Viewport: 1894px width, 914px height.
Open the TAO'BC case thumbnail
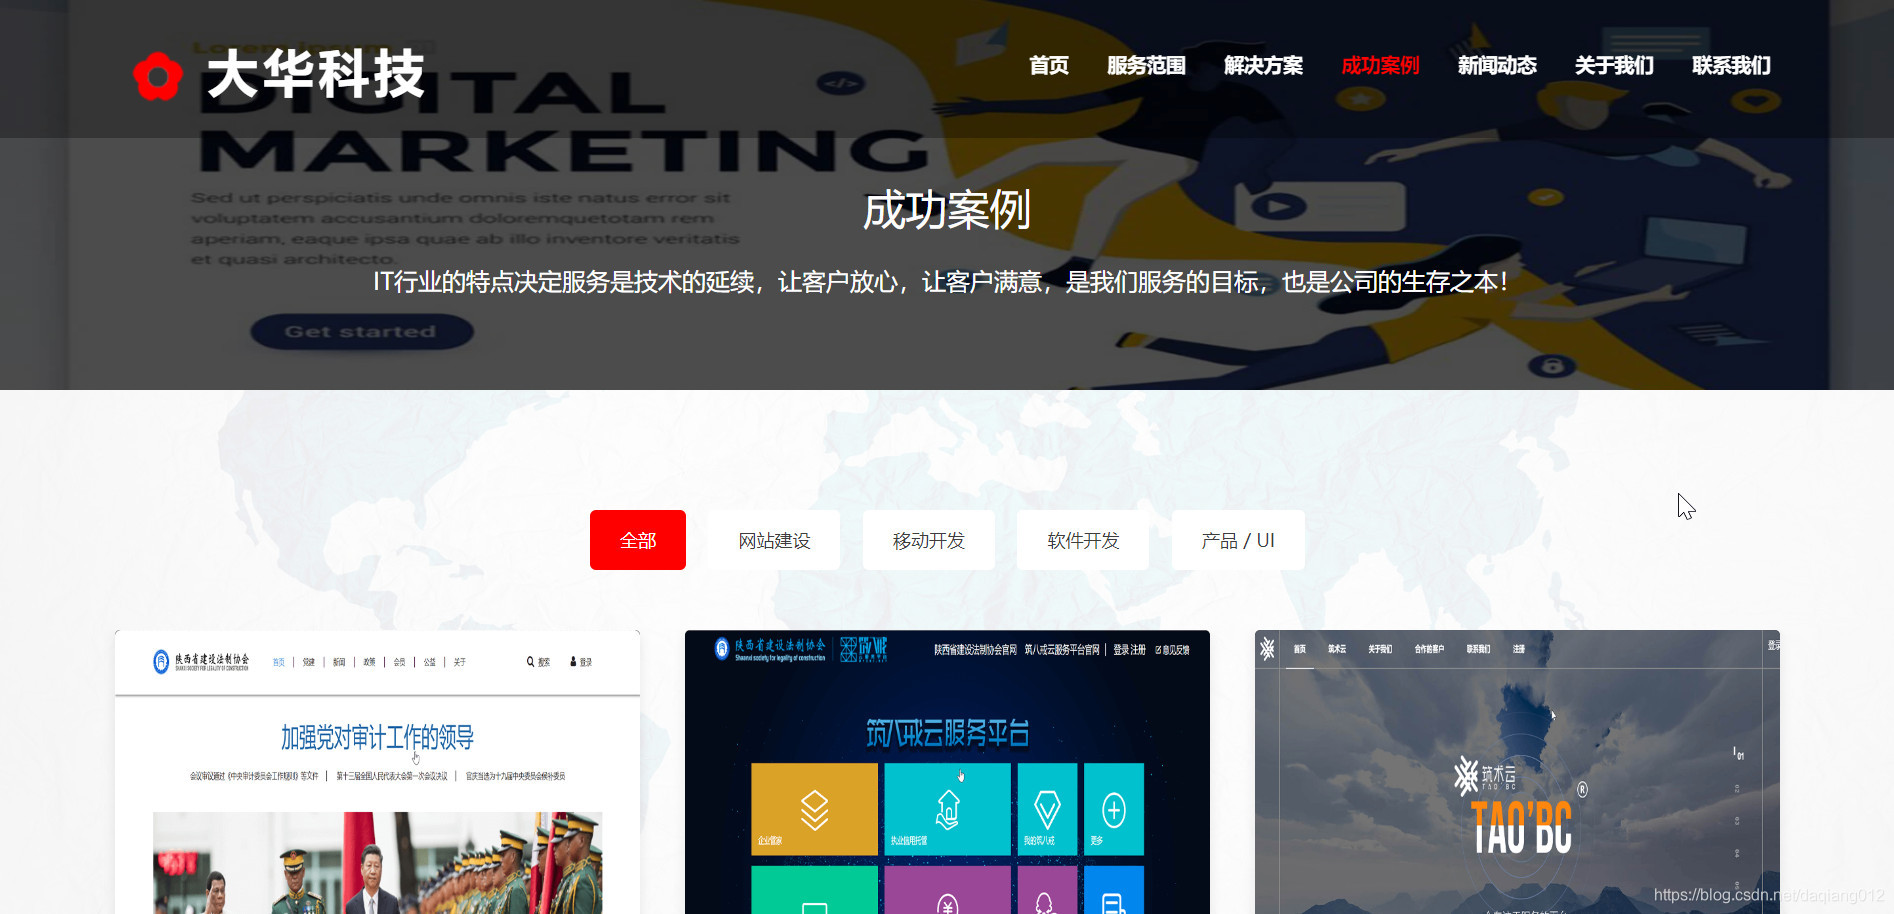(1517, 772)
